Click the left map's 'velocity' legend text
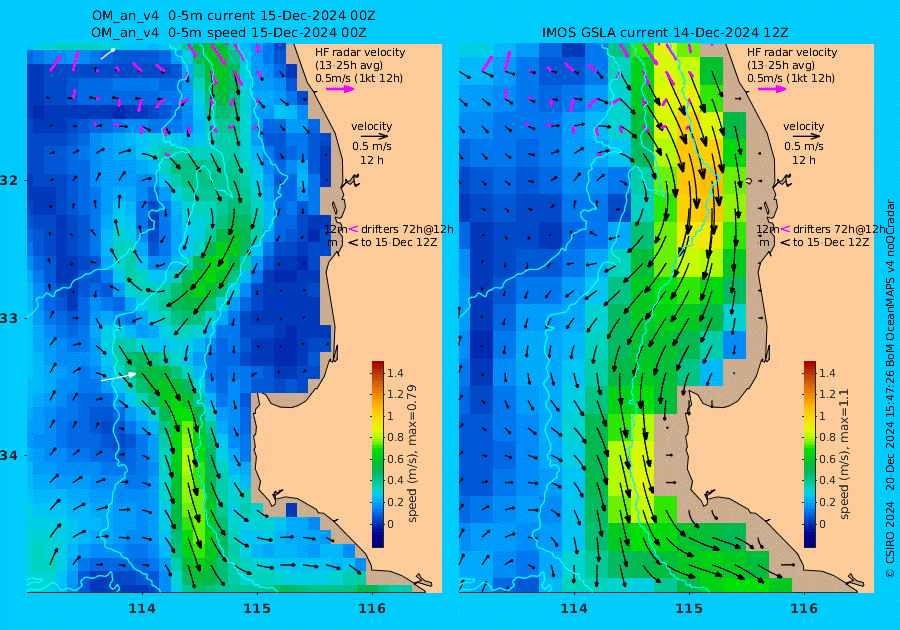This screenshot has height=630, width=900. (371, 126)
